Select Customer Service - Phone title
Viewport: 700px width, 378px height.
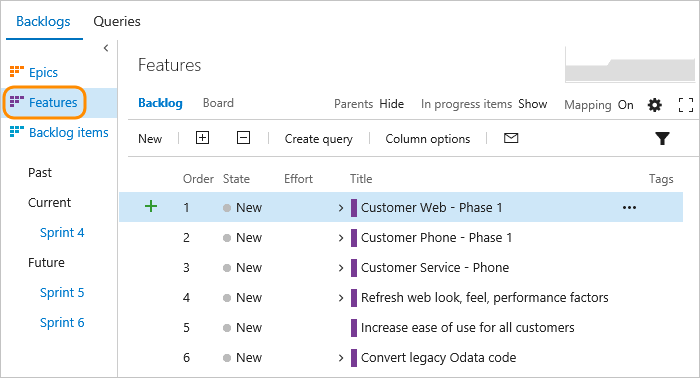(435, 267)
